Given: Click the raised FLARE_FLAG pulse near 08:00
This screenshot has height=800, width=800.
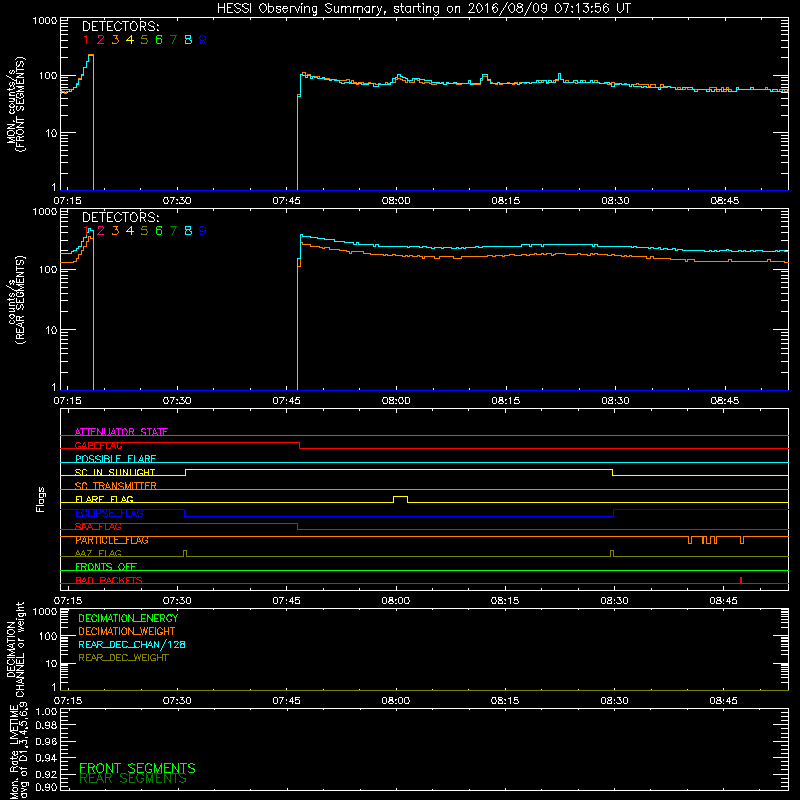Looking at the screenshot, I should (x=401, y=498).
